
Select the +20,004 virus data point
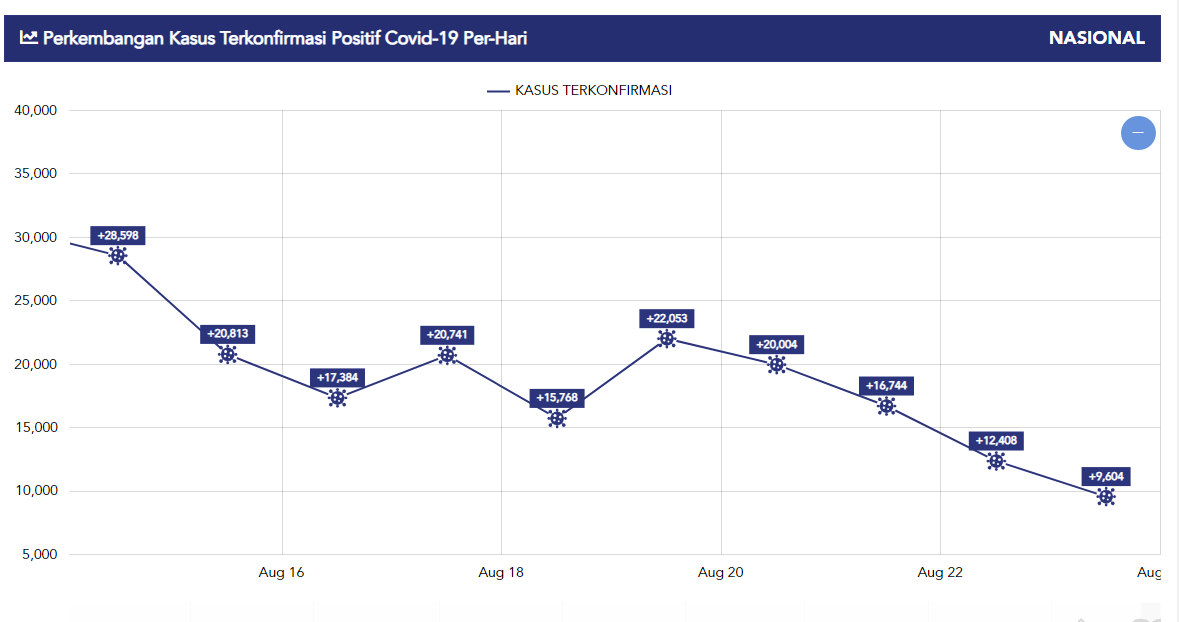point(777,364)
